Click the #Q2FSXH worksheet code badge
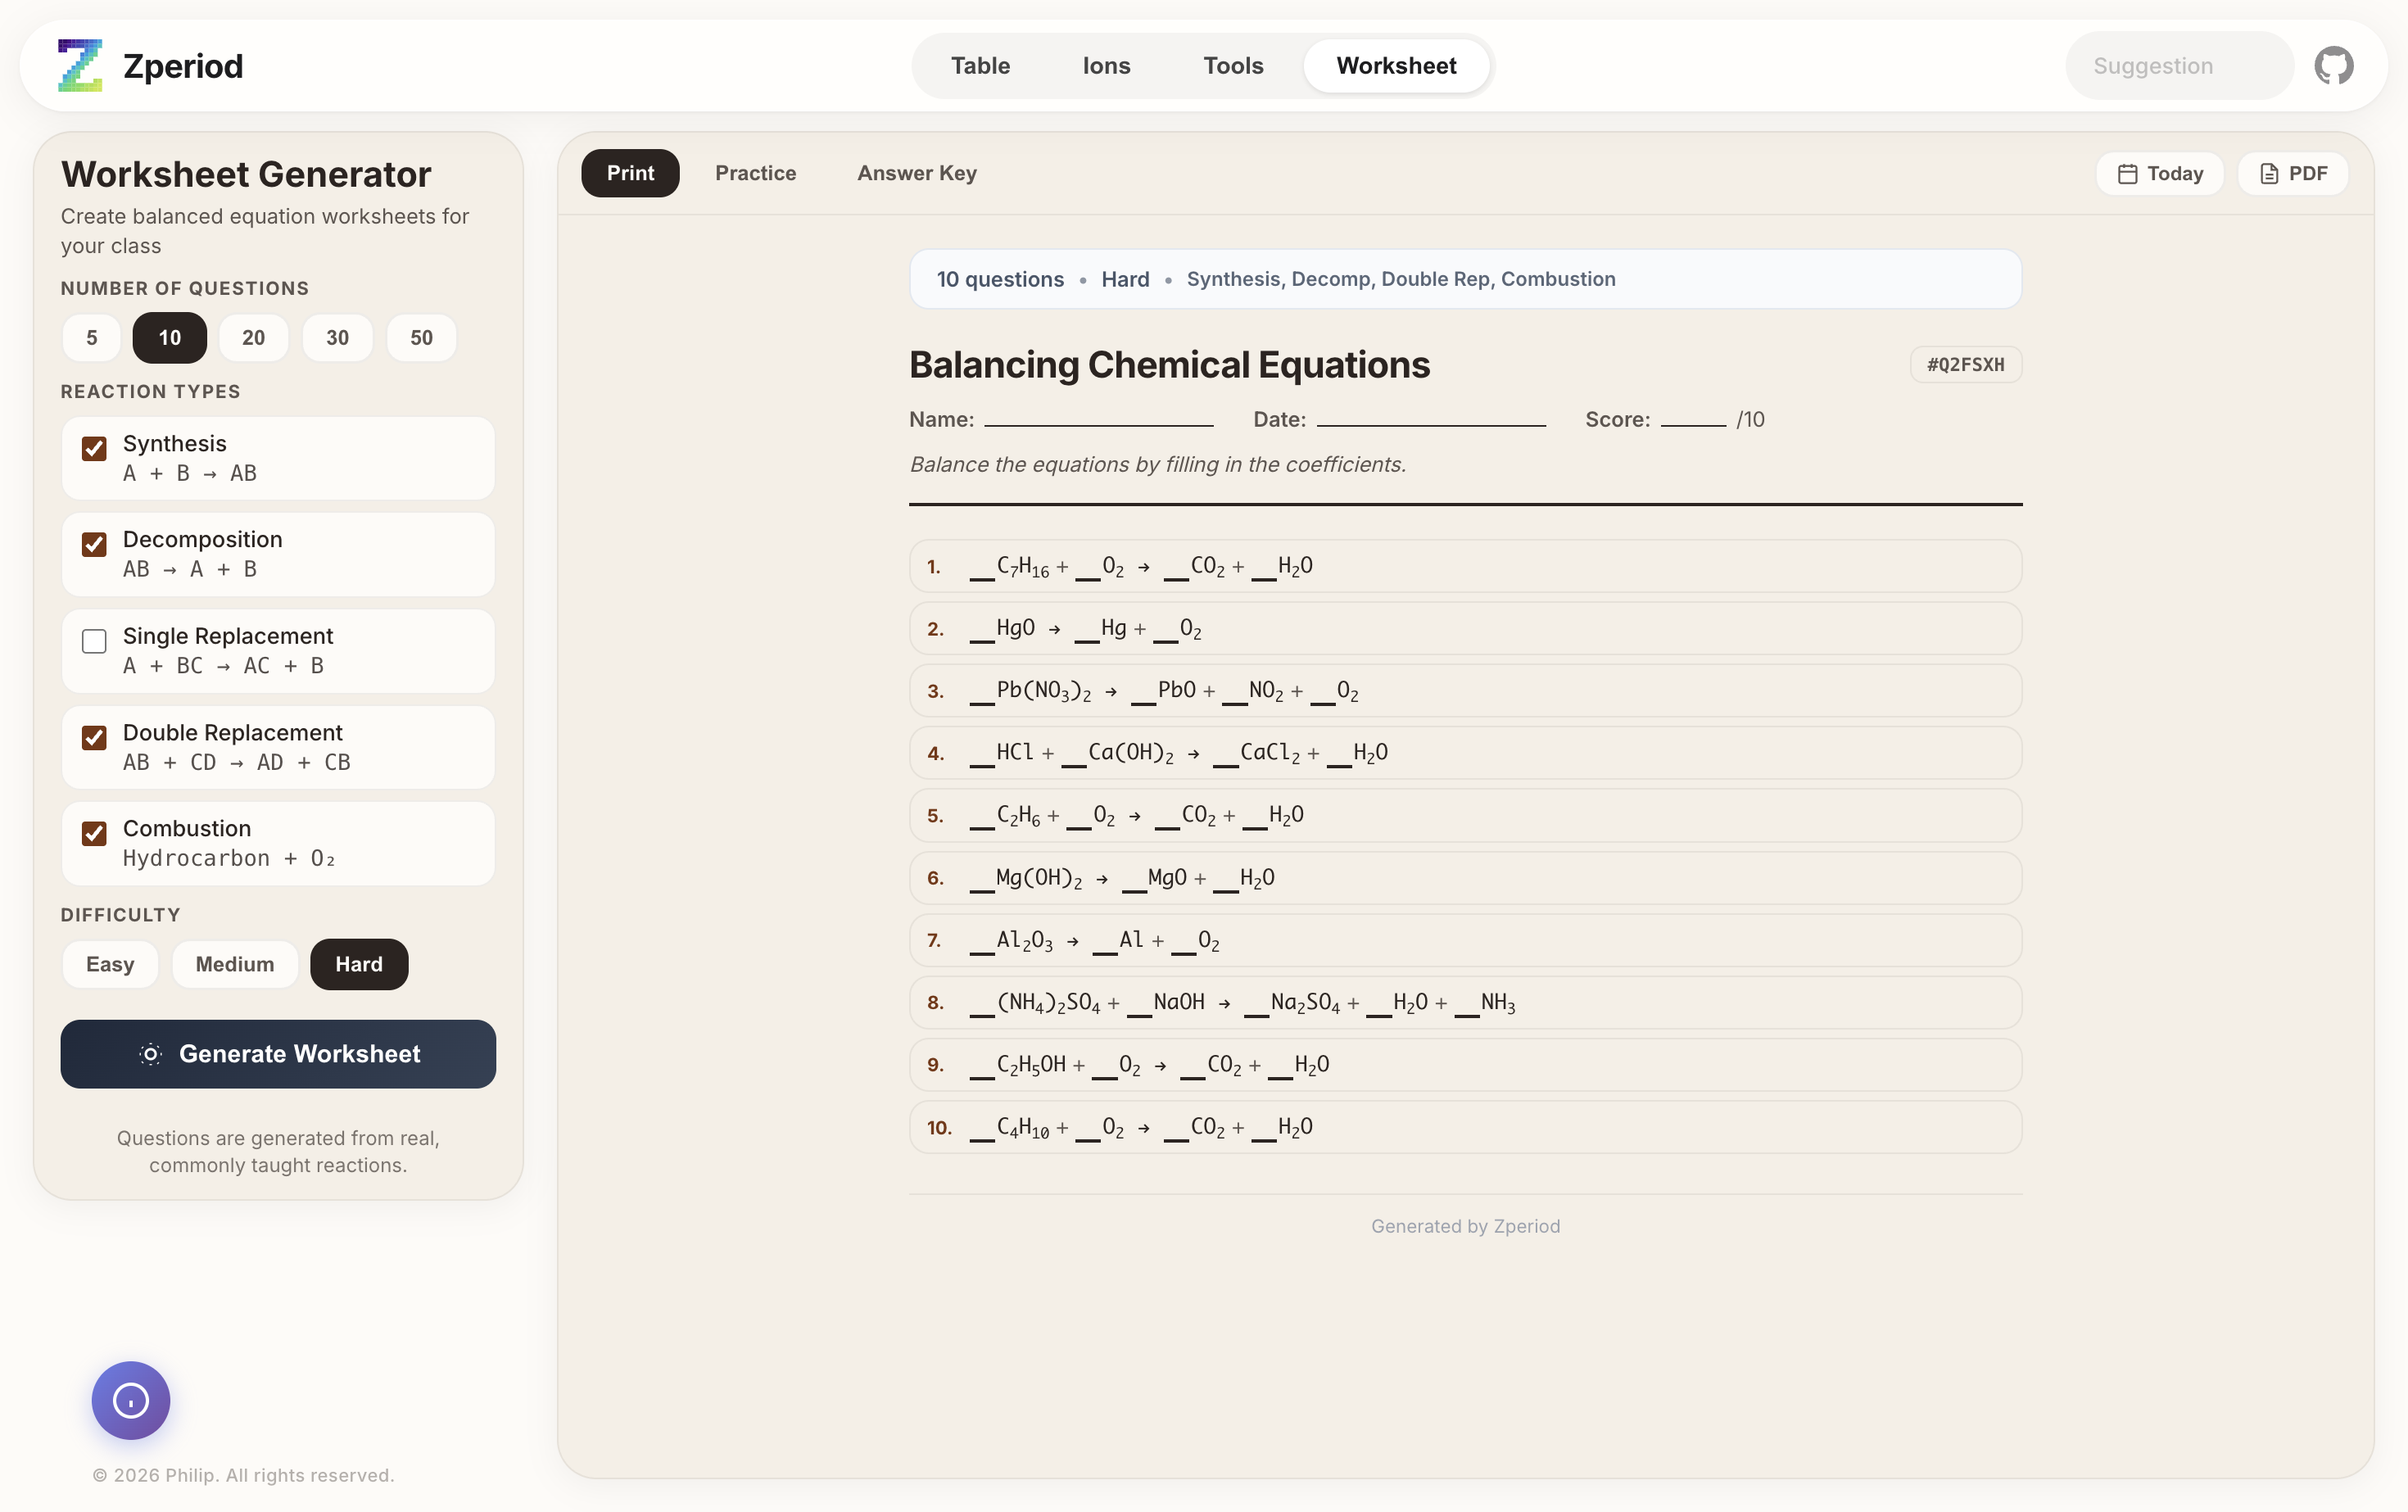Screen dimensions: 2408x1512 (1963, 364)
